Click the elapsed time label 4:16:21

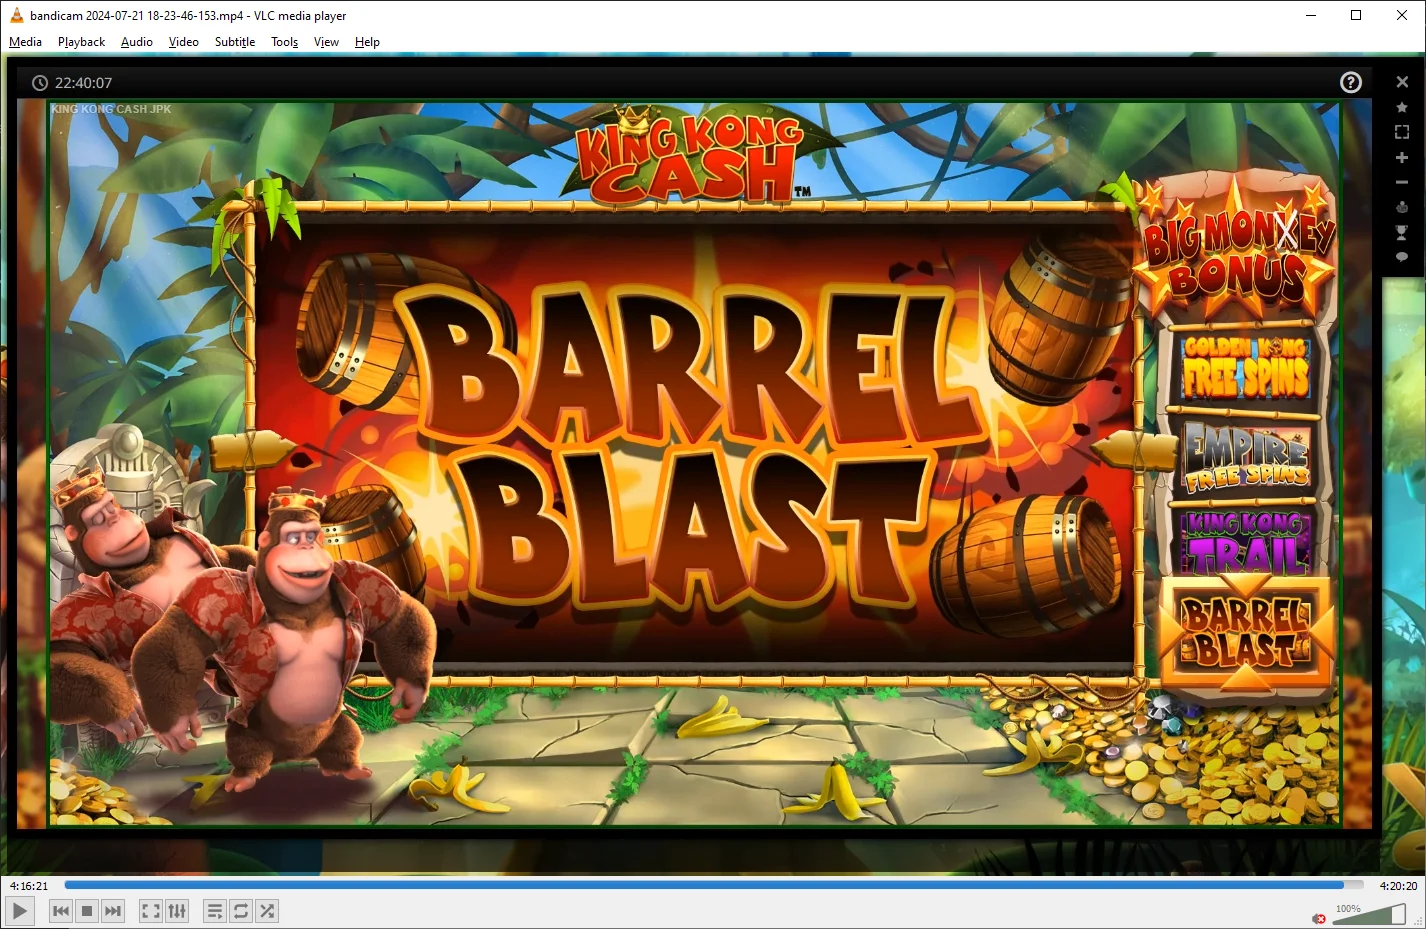click(x=29, y=886)
